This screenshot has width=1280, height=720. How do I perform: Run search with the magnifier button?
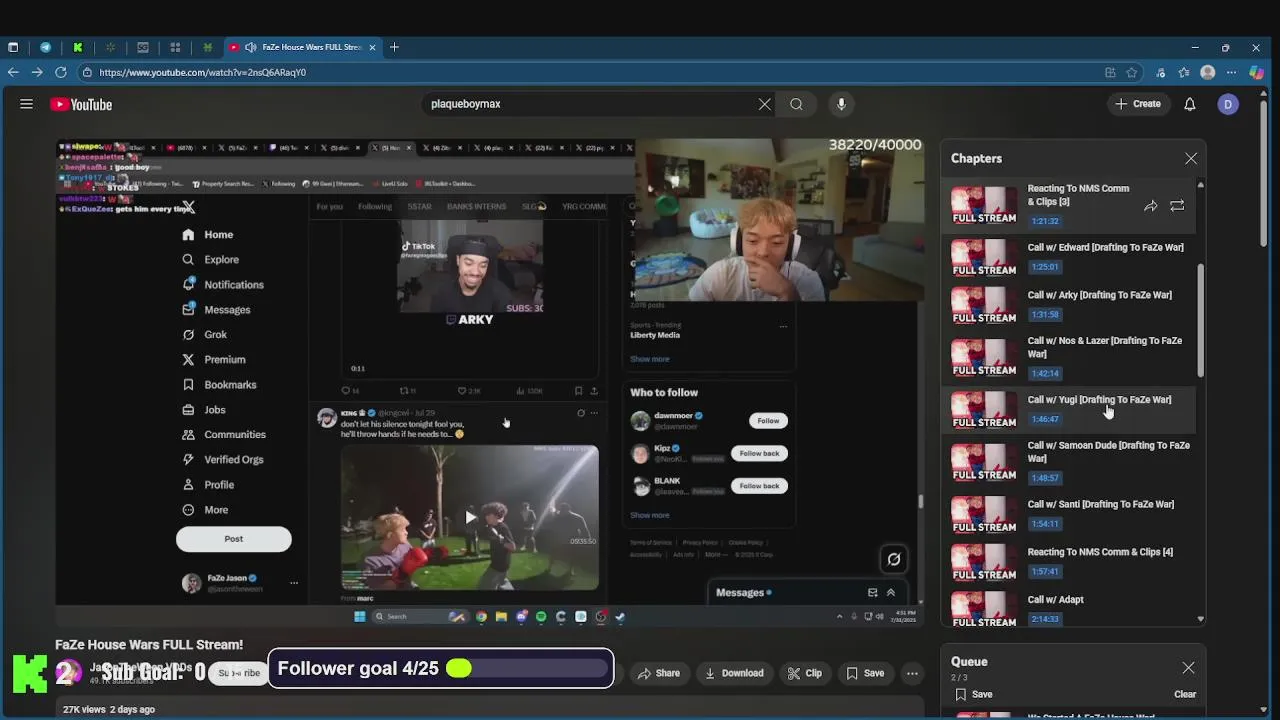[796, 104]
